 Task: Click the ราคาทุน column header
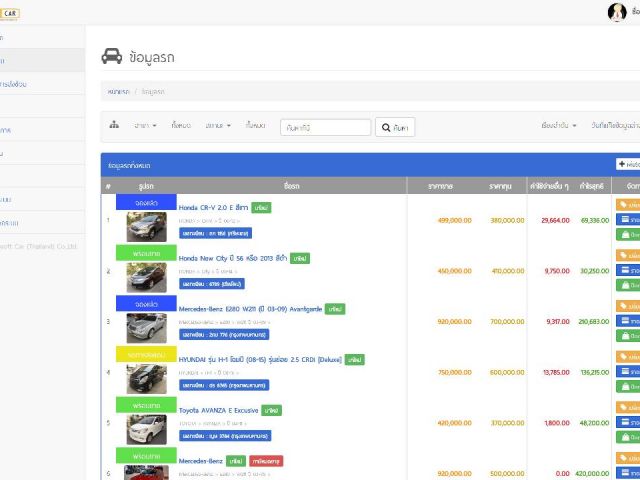point(501,186)
